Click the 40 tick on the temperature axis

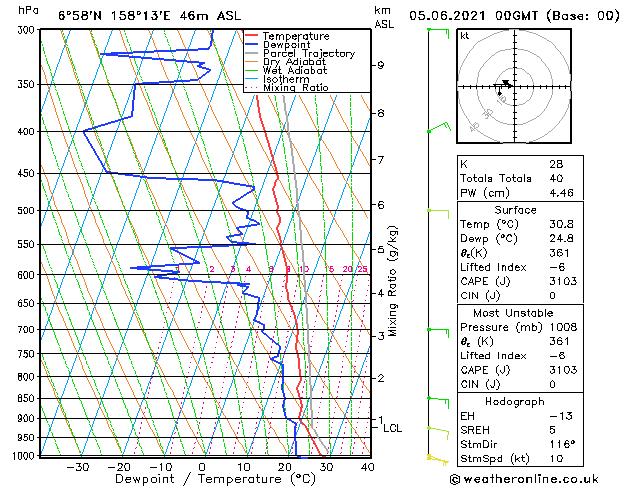coord(367,467)
